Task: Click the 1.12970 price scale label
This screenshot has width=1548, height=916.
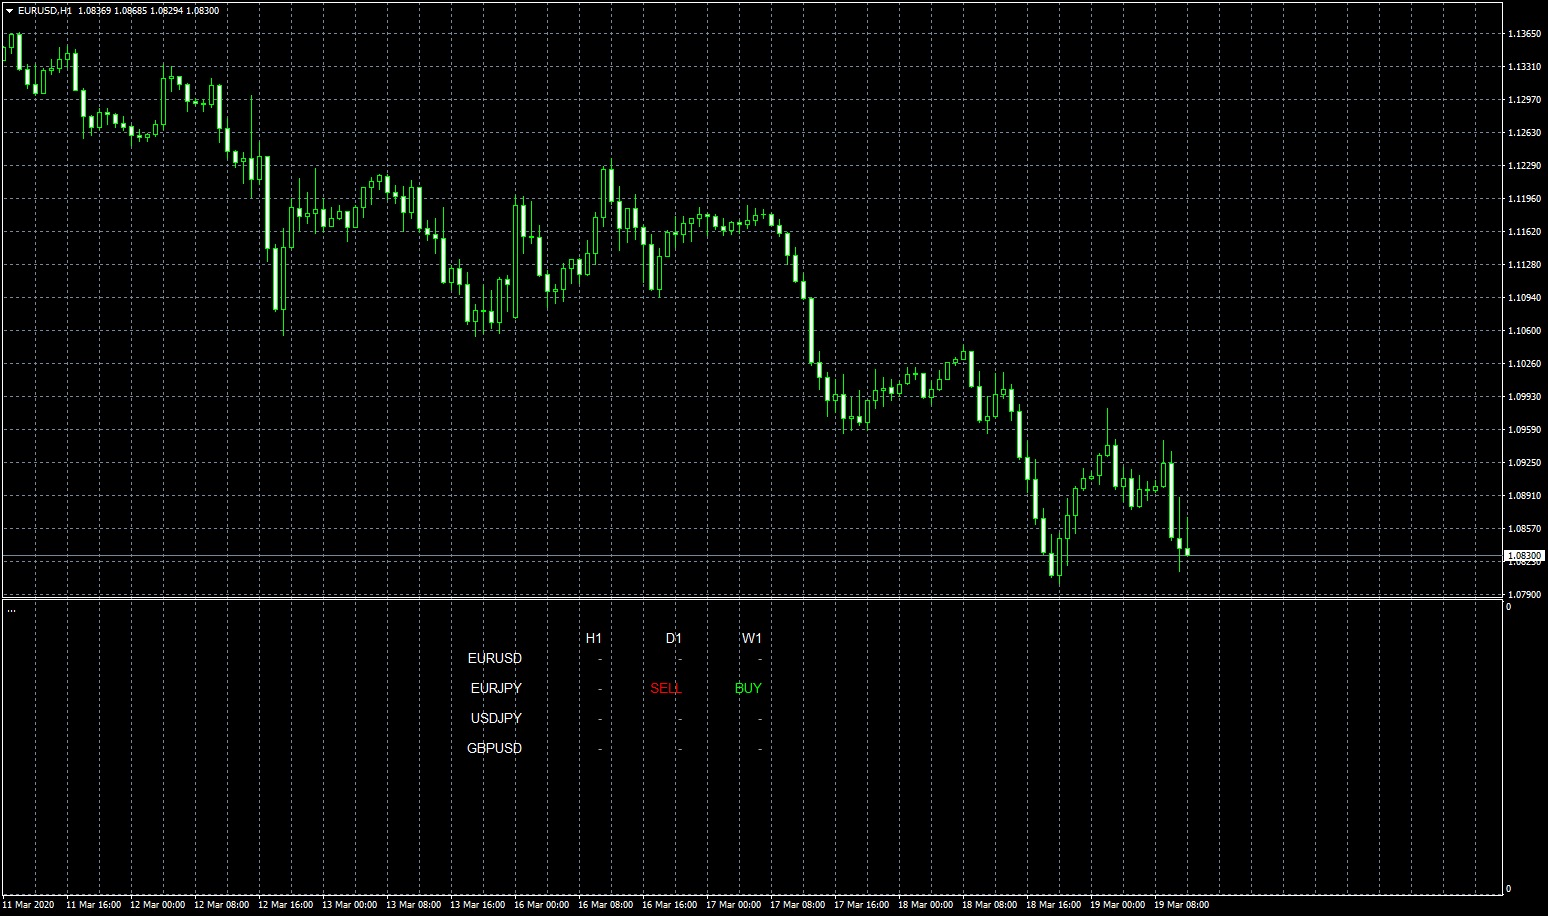Action: point(1524,100)
